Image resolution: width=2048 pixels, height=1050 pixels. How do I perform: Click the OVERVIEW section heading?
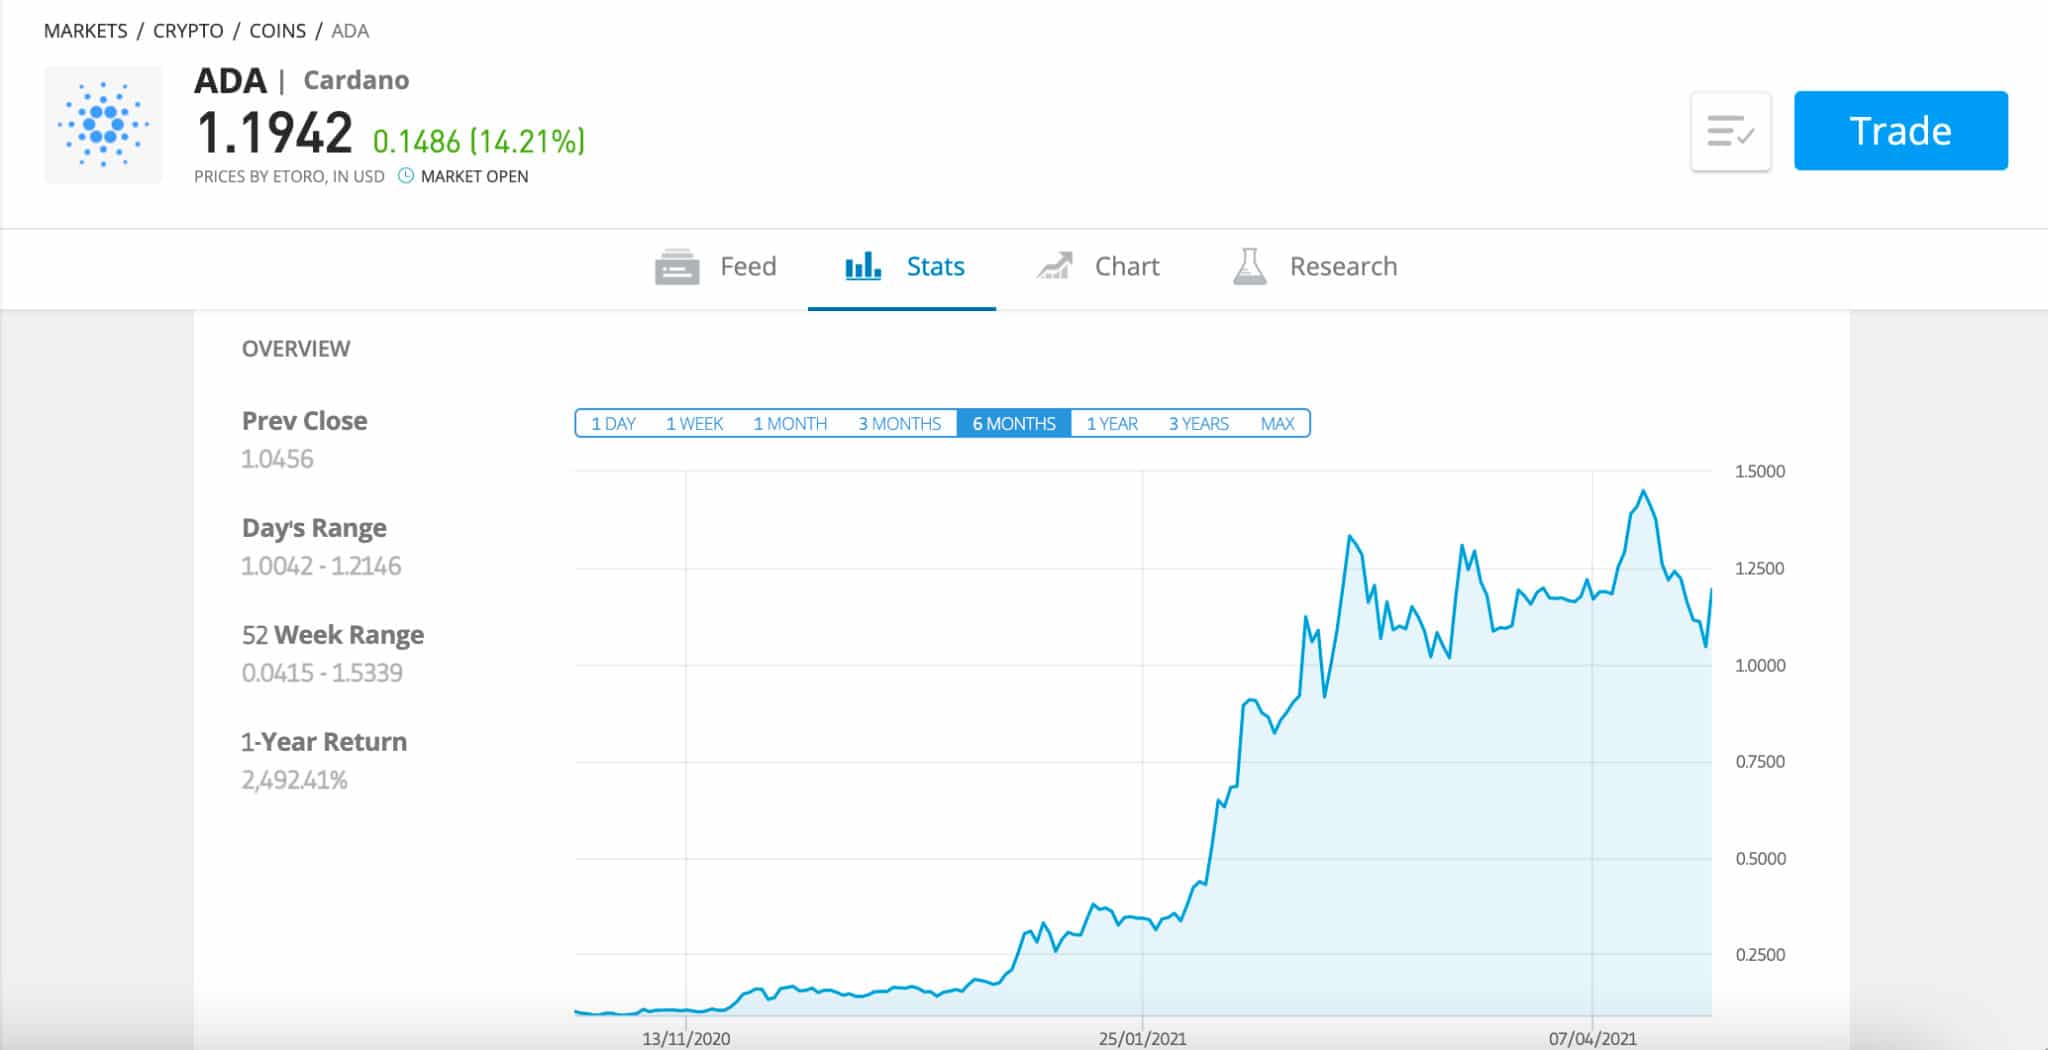(x=296, y=349)
